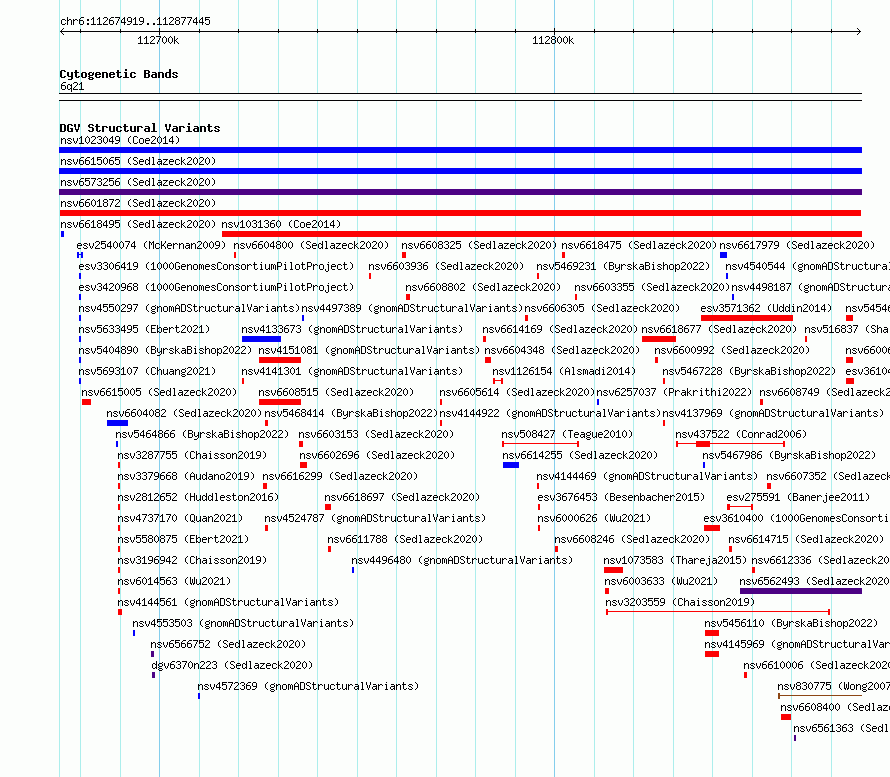This screenshot has width=890, height=777.
Task: Open esv275591 (Banerjee2011) label
Action: (798, 497)
